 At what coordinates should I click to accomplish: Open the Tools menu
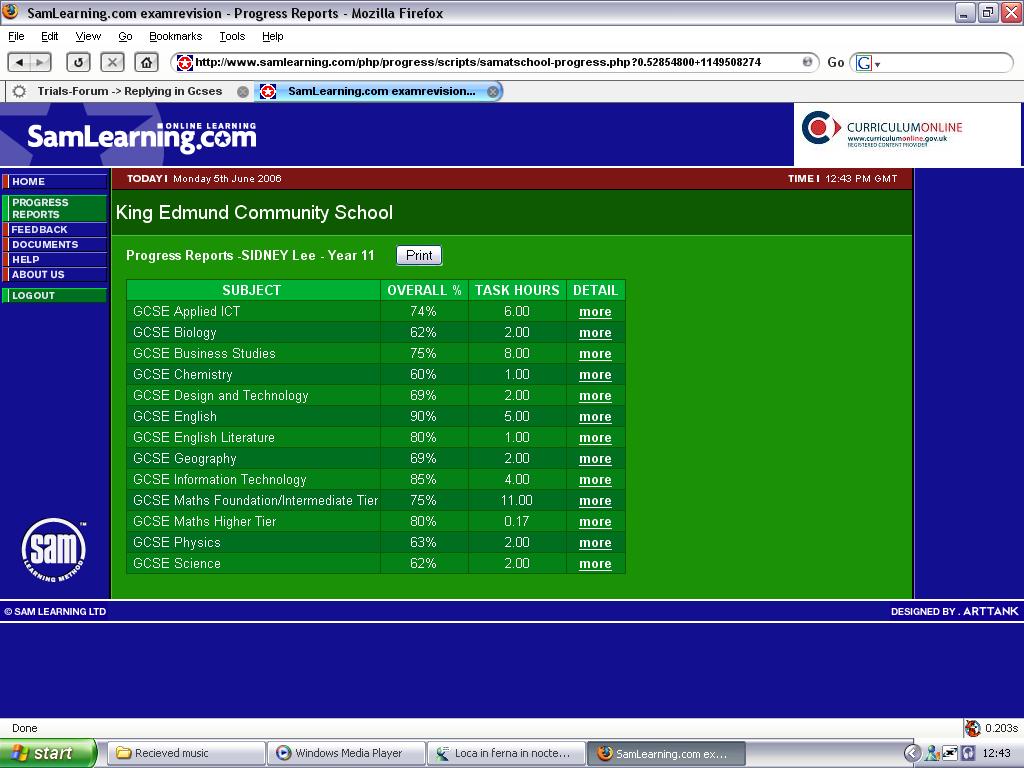(x=232, y=37)
